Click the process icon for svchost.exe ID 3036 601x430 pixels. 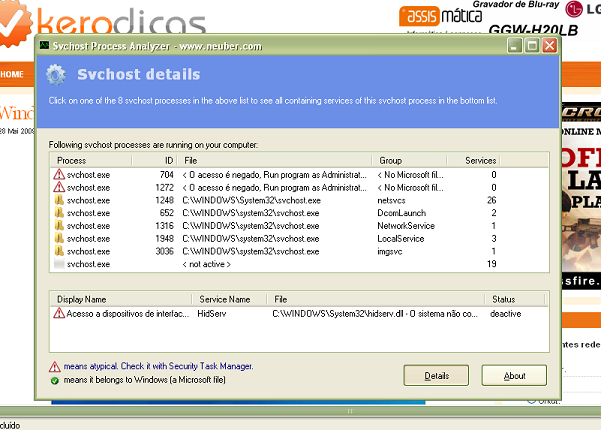pyautogui.click(x=59, y=251)
